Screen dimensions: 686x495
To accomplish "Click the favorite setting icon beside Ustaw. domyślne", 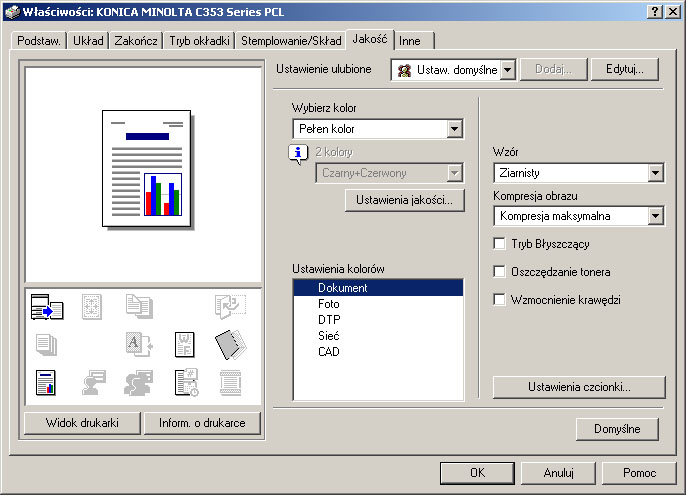I will [x=404, y=70].
